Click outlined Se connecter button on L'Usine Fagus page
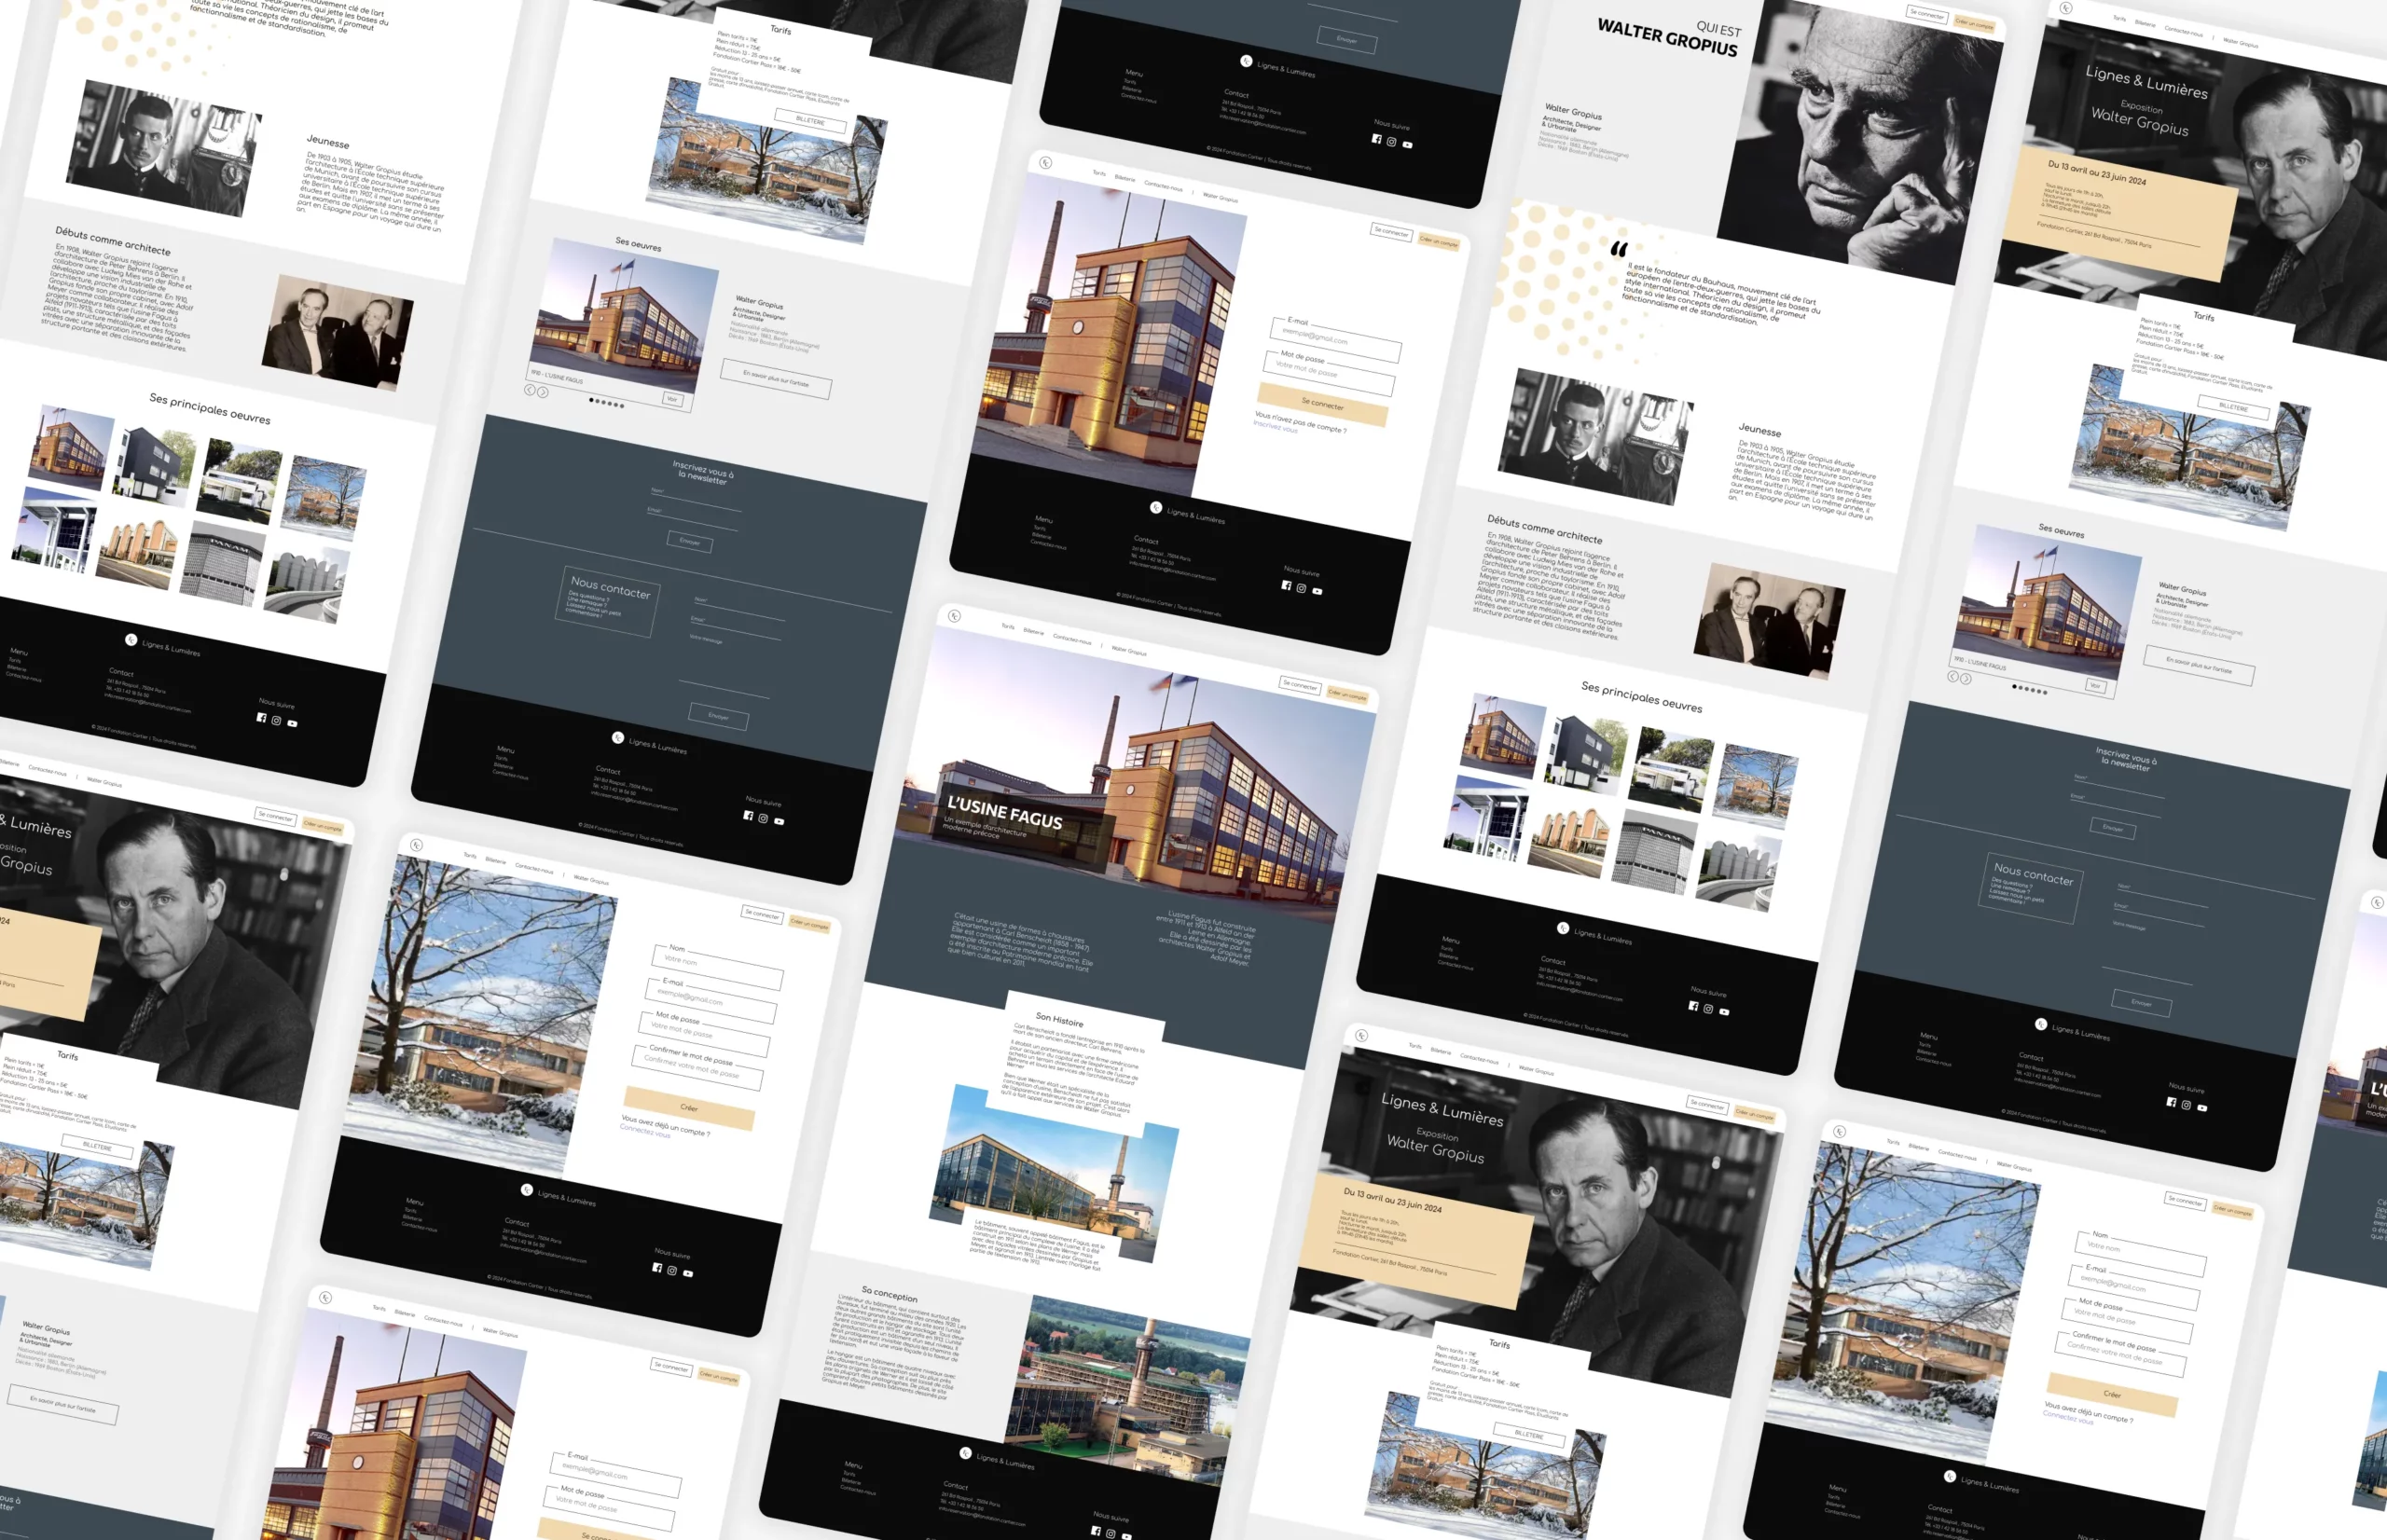Viewport: 2387px width, 1540px height. tap(1299, 685)
